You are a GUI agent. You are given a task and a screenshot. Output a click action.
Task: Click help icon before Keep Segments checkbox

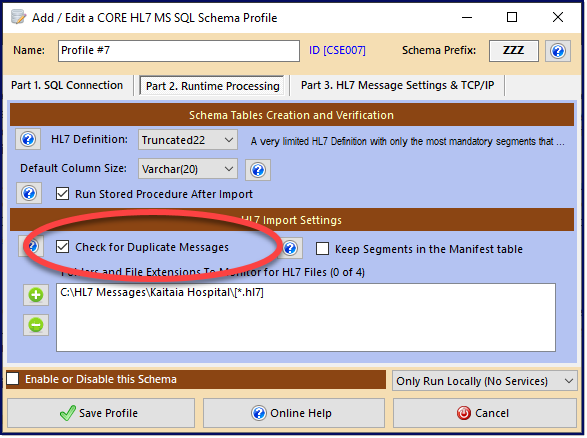click(x=290, y=248)
